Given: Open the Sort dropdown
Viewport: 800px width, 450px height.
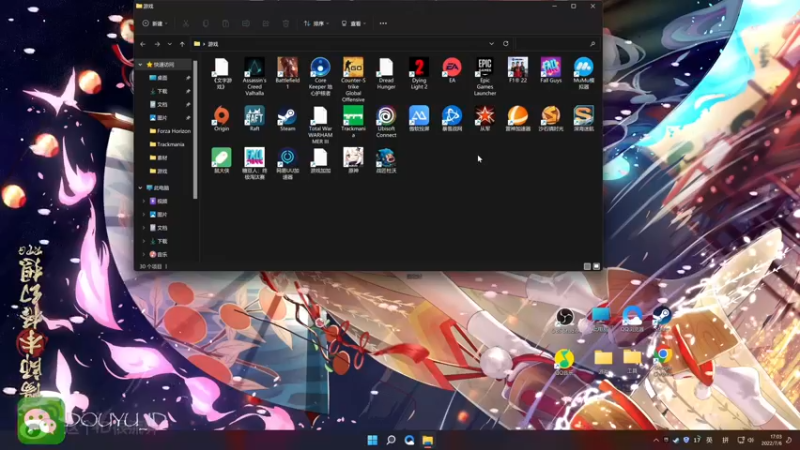Looking at the screenshot, I should coord(316,23).
